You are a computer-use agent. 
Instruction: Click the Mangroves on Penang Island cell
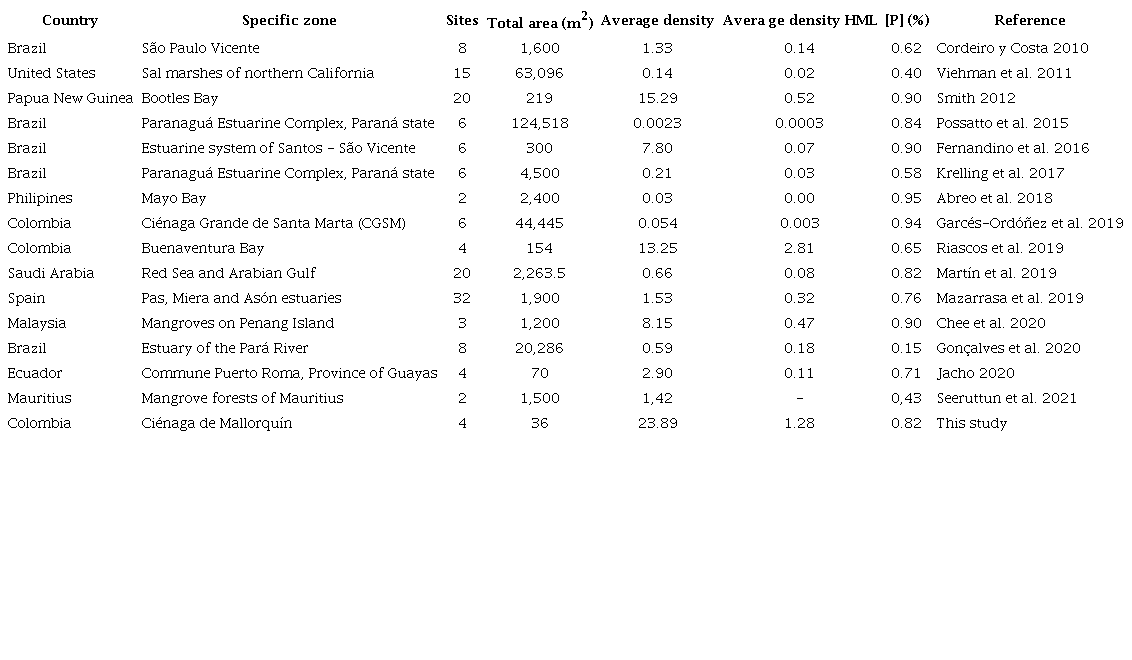238,323
